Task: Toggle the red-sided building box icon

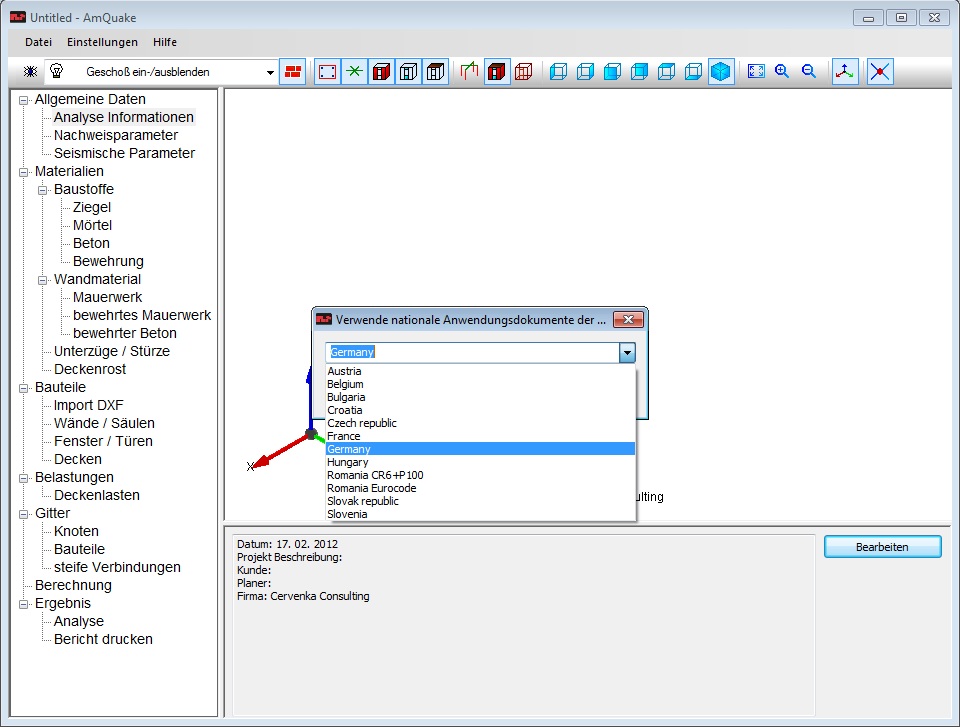Action: click(381, 72)
